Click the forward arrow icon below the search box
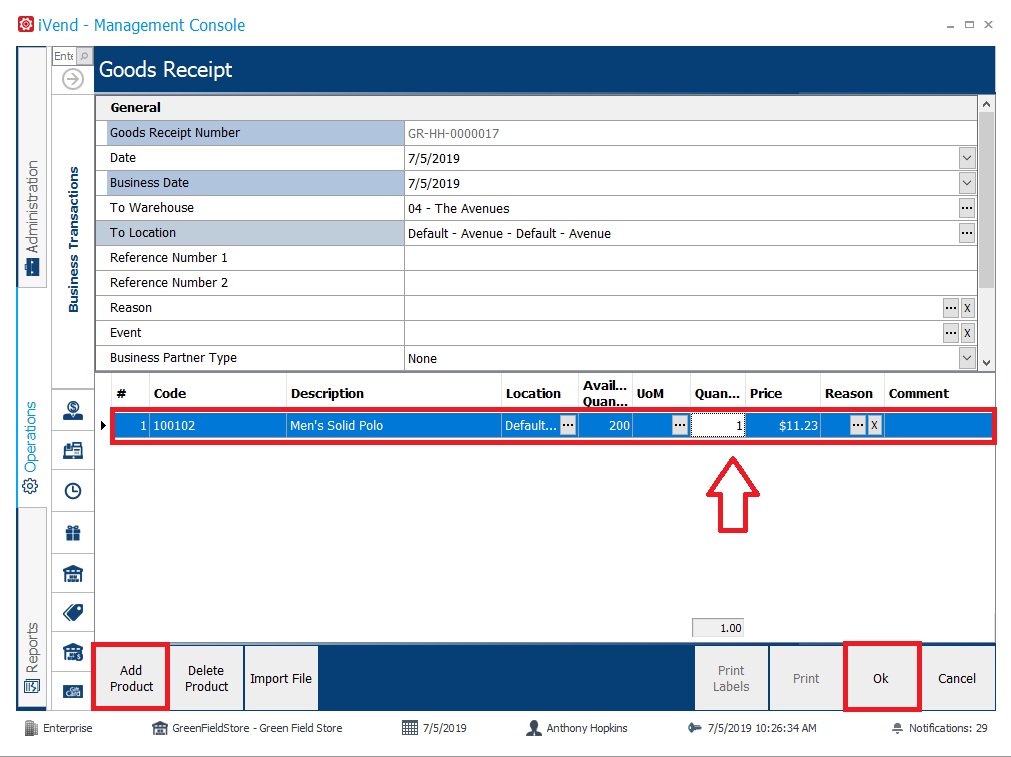Viewport: 1011px width, 757px height. (73, 79)
